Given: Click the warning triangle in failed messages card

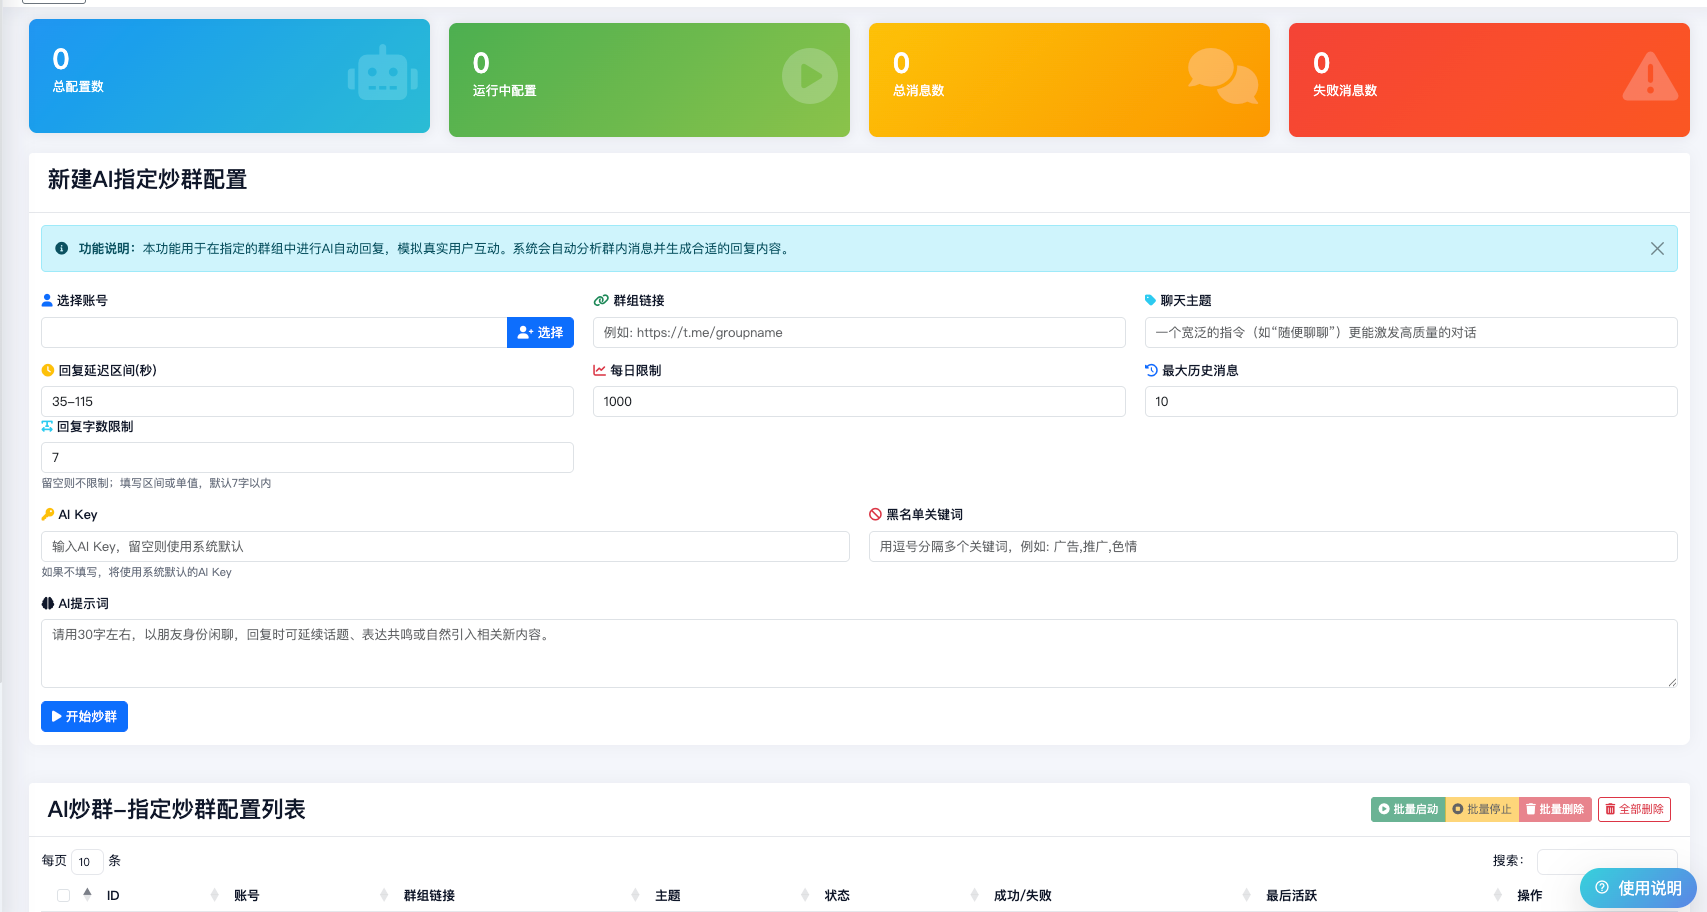Looking at the screenshot, I should click(x=1649, y=77).
